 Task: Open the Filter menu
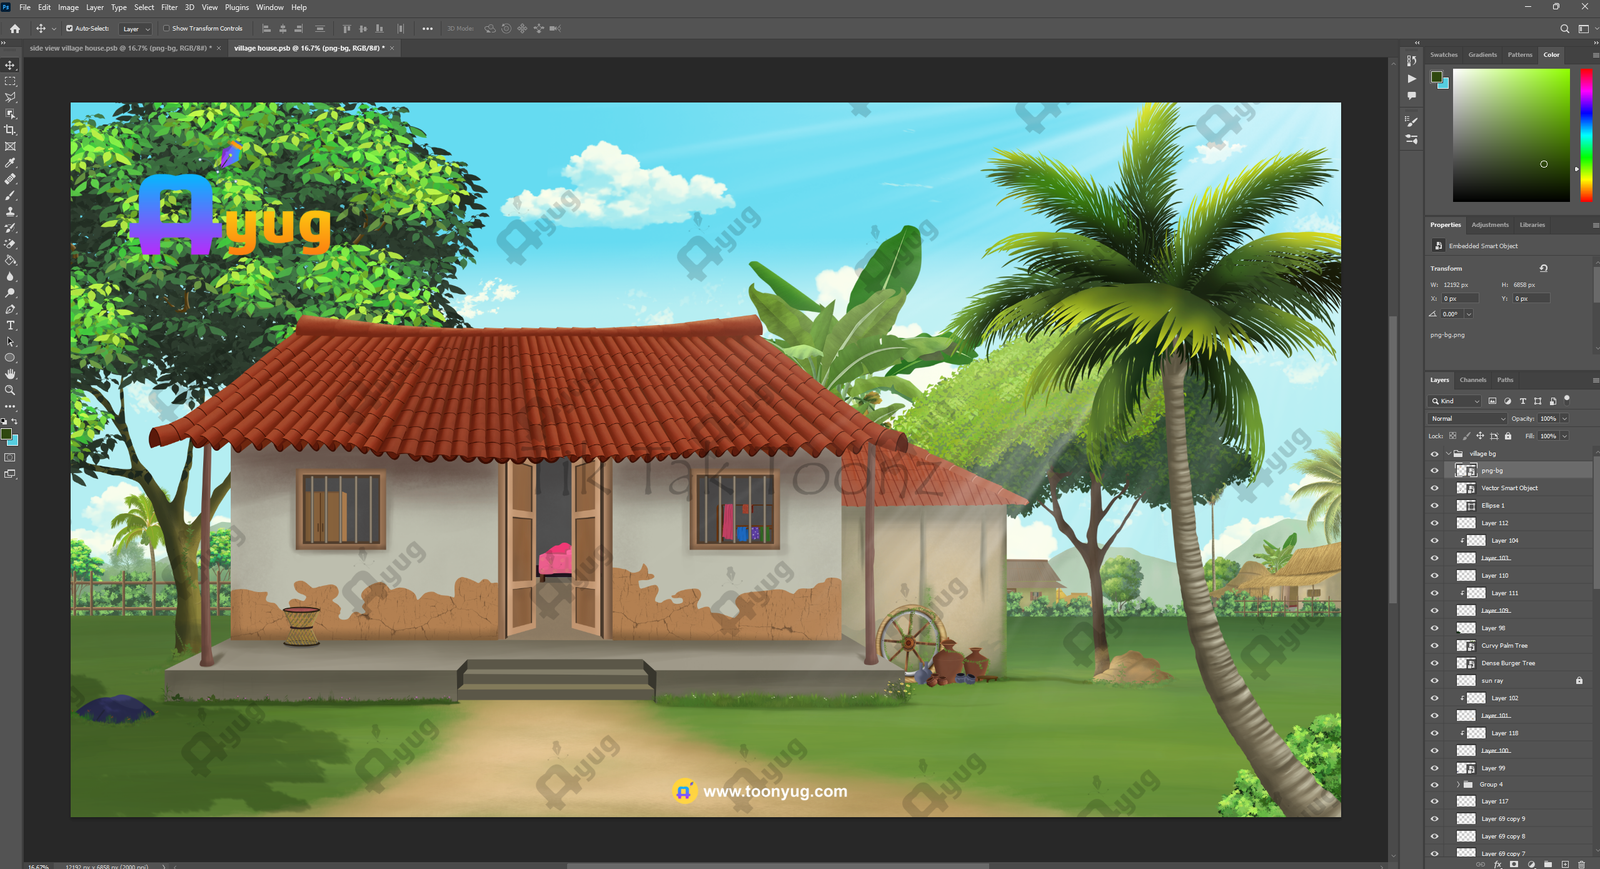(x=169, y=7)
